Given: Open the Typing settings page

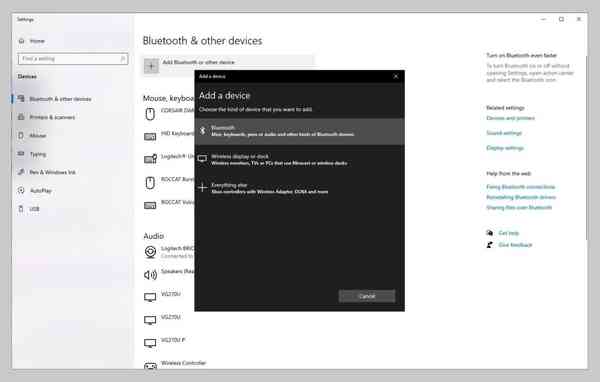Looking at the screenshot, I should click(38, 154).
